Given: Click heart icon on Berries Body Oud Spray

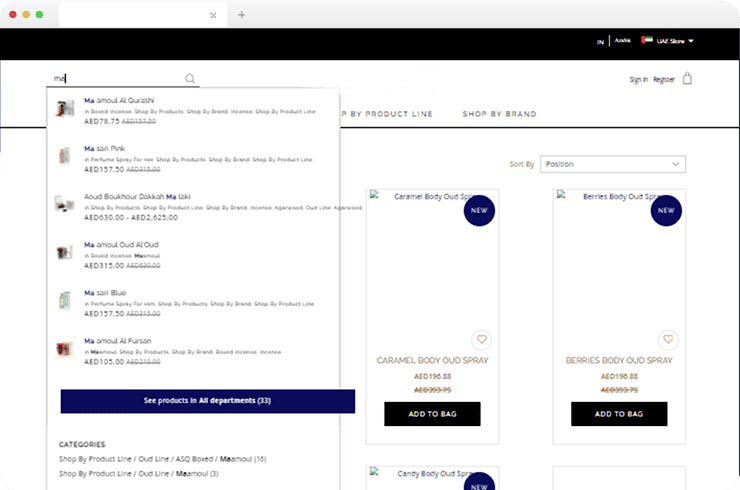Looking at the screenshot, I should (x=668, y=339).
